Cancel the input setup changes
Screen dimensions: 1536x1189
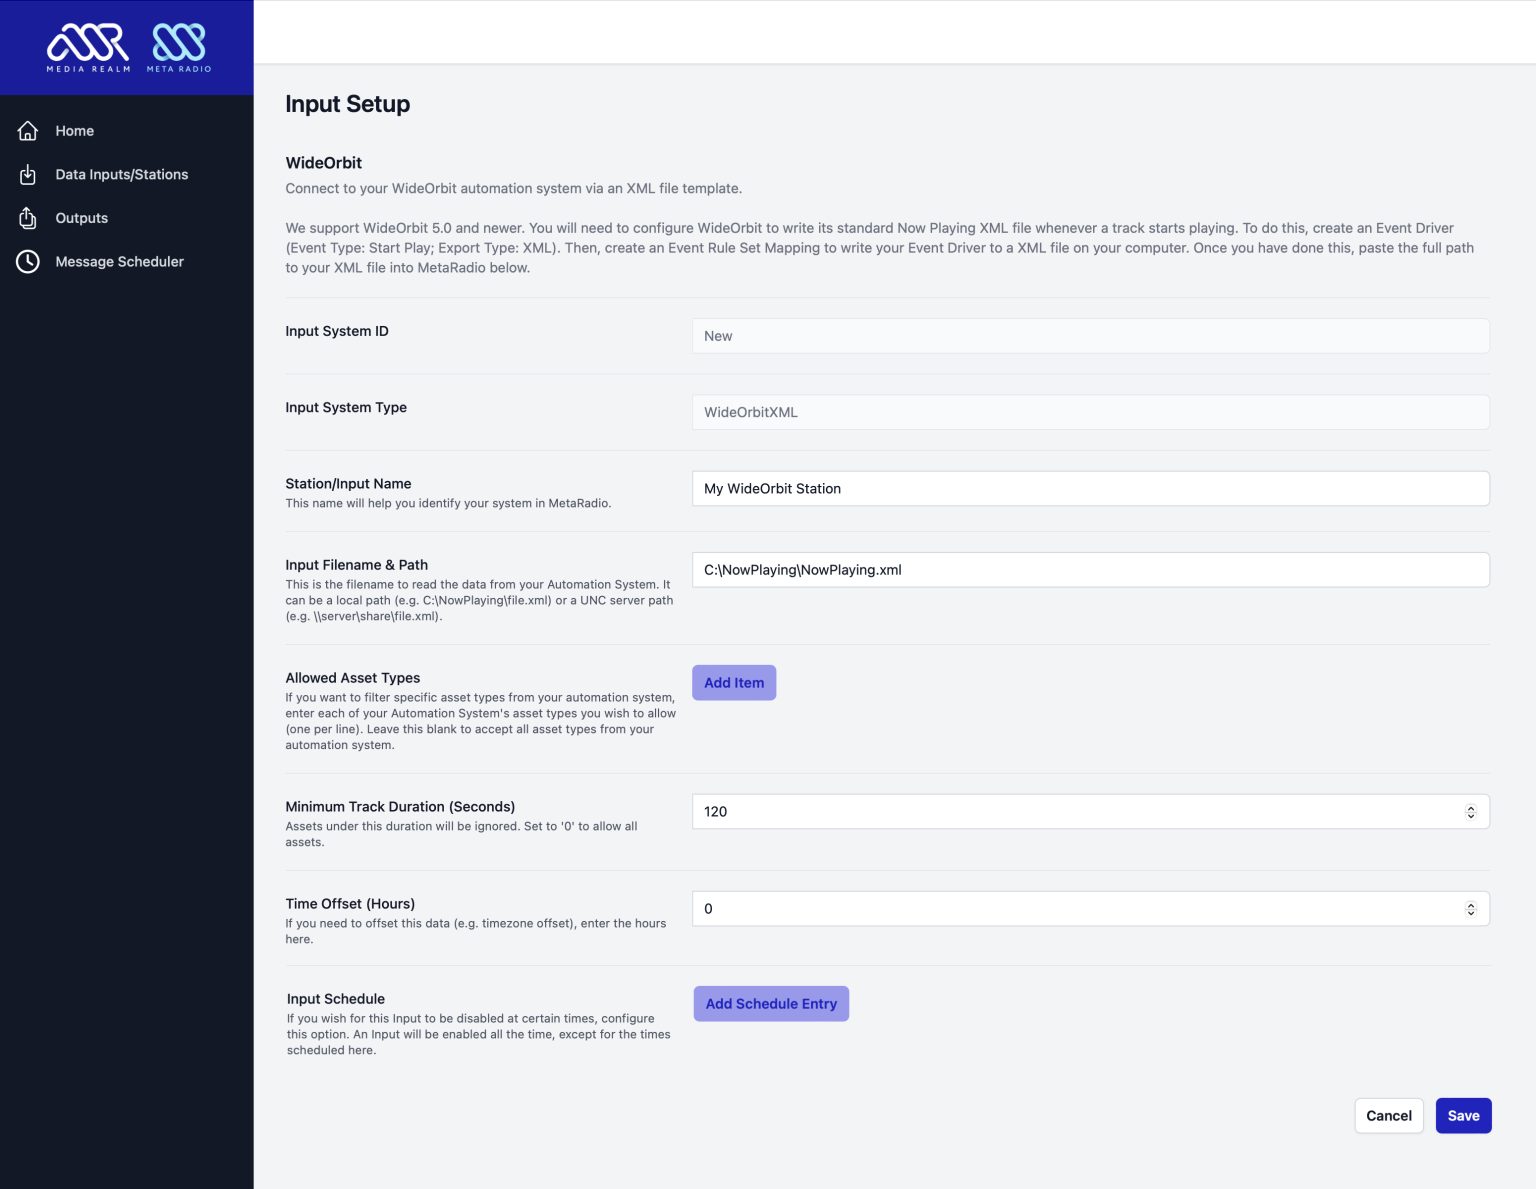(x=1389, y=1115)
